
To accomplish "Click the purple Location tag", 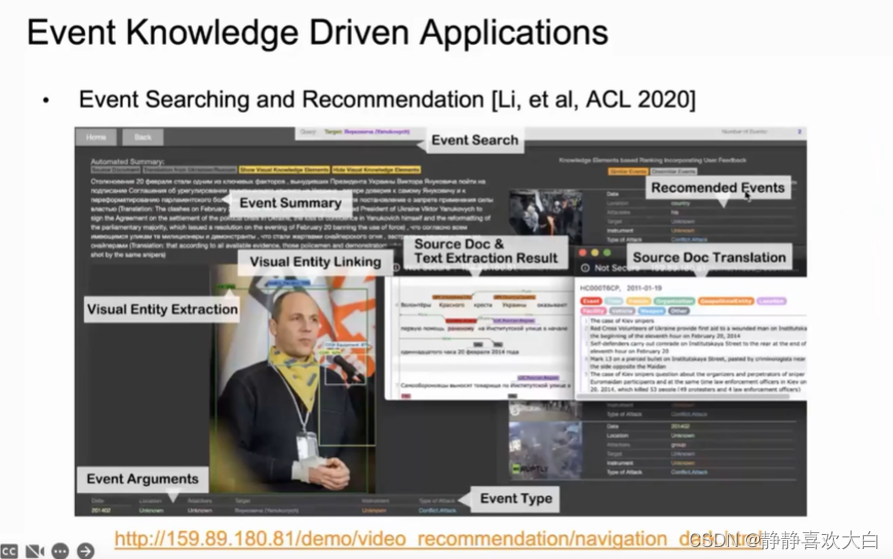I will [x=771, y=301].
